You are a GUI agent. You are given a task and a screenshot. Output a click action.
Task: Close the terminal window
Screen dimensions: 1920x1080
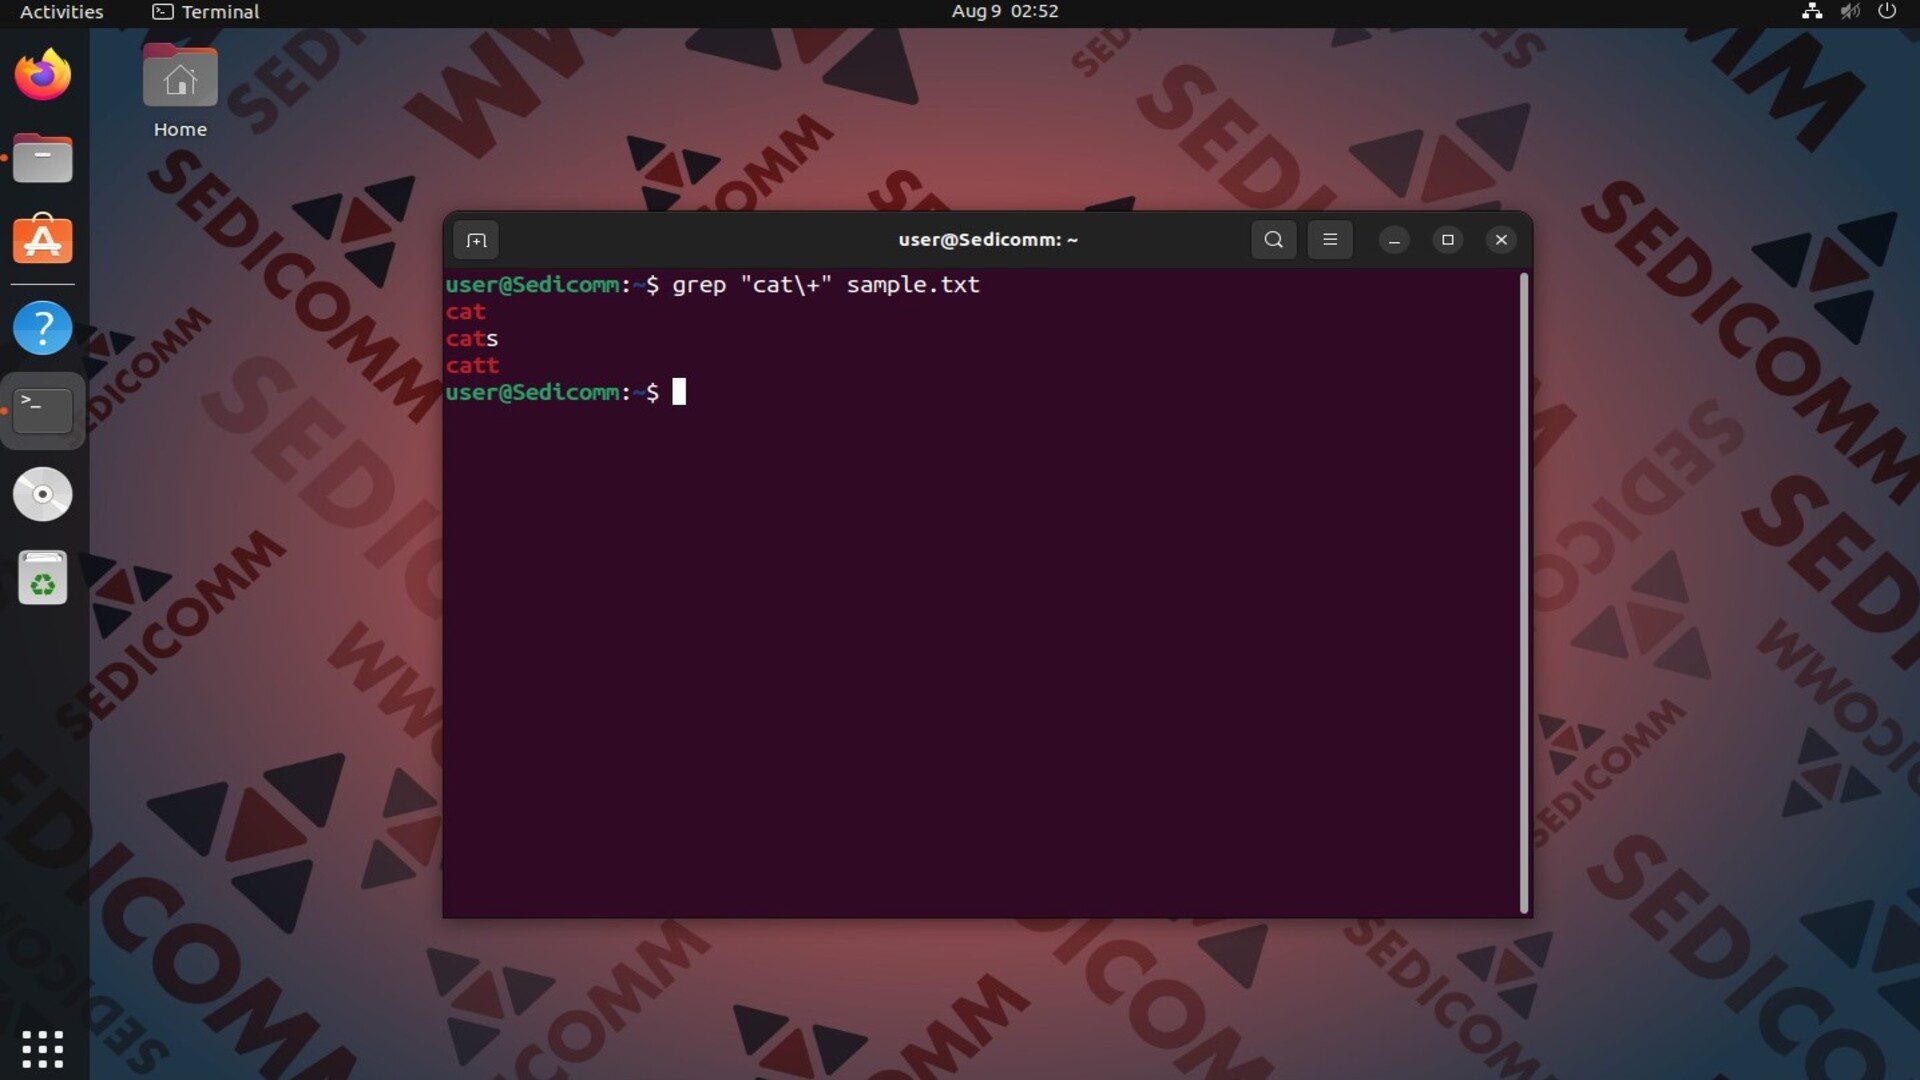[x=1501, y=240]
